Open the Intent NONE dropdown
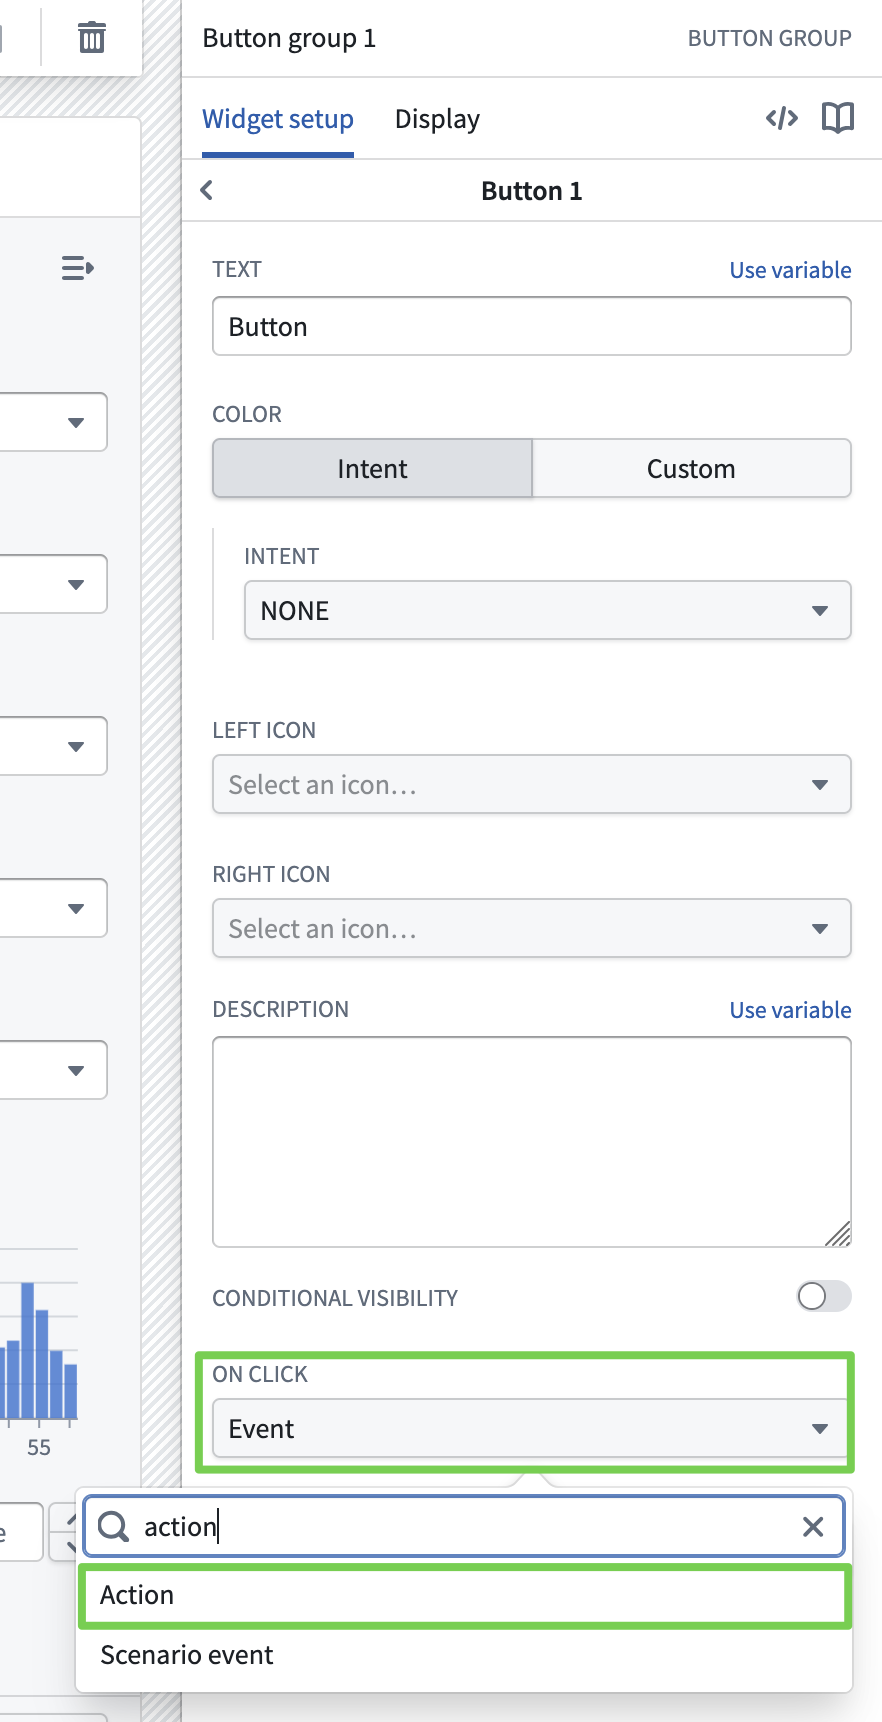882x1722 pixels. tap(547, 610)
